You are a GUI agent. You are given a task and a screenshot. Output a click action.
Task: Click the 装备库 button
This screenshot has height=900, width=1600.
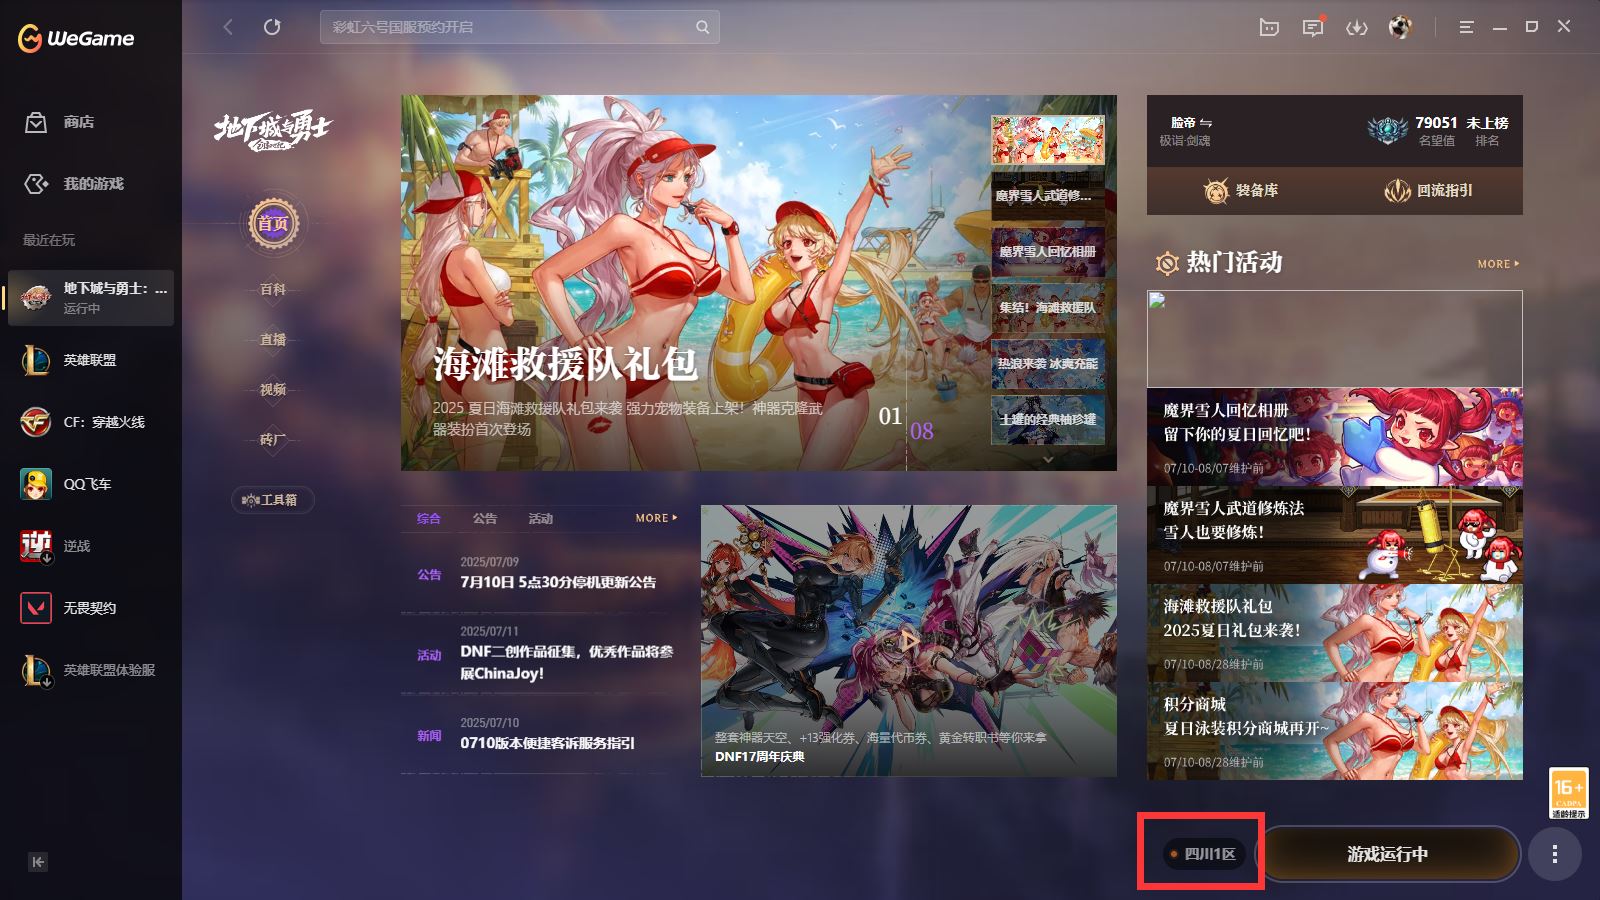[1241, 190]
